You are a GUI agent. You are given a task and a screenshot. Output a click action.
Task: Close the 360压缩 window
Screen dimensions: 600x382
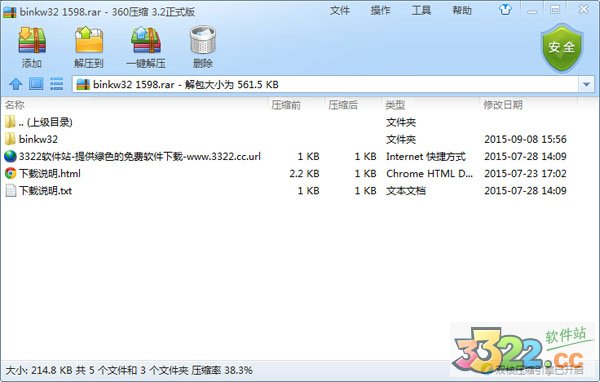tap(584, 10)
